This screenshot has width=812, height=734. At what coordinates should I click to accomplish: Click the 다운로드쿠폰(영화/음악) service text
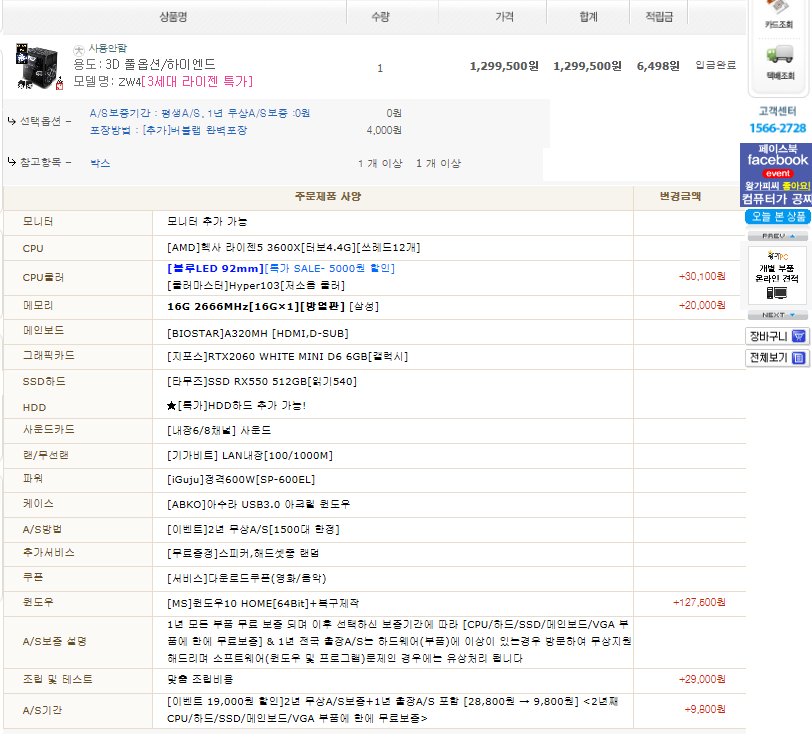(x=246, y=578)
